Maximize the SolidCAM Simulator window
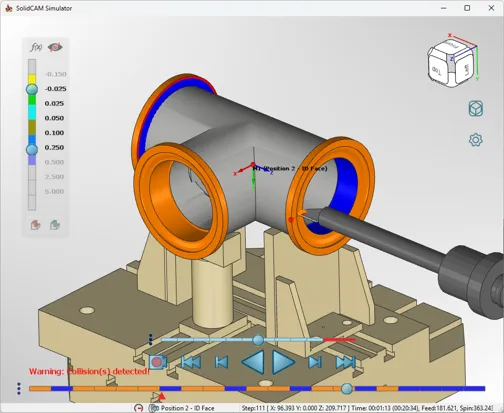Viewport: 504px width, 413px height. point(467,8)
